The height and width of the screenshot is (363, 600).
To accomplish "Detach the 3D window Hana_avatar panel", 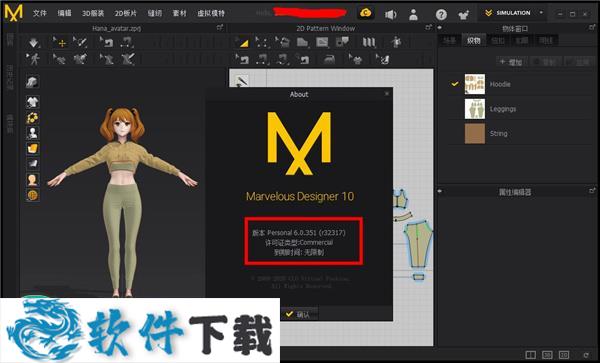I will (220, 27).
